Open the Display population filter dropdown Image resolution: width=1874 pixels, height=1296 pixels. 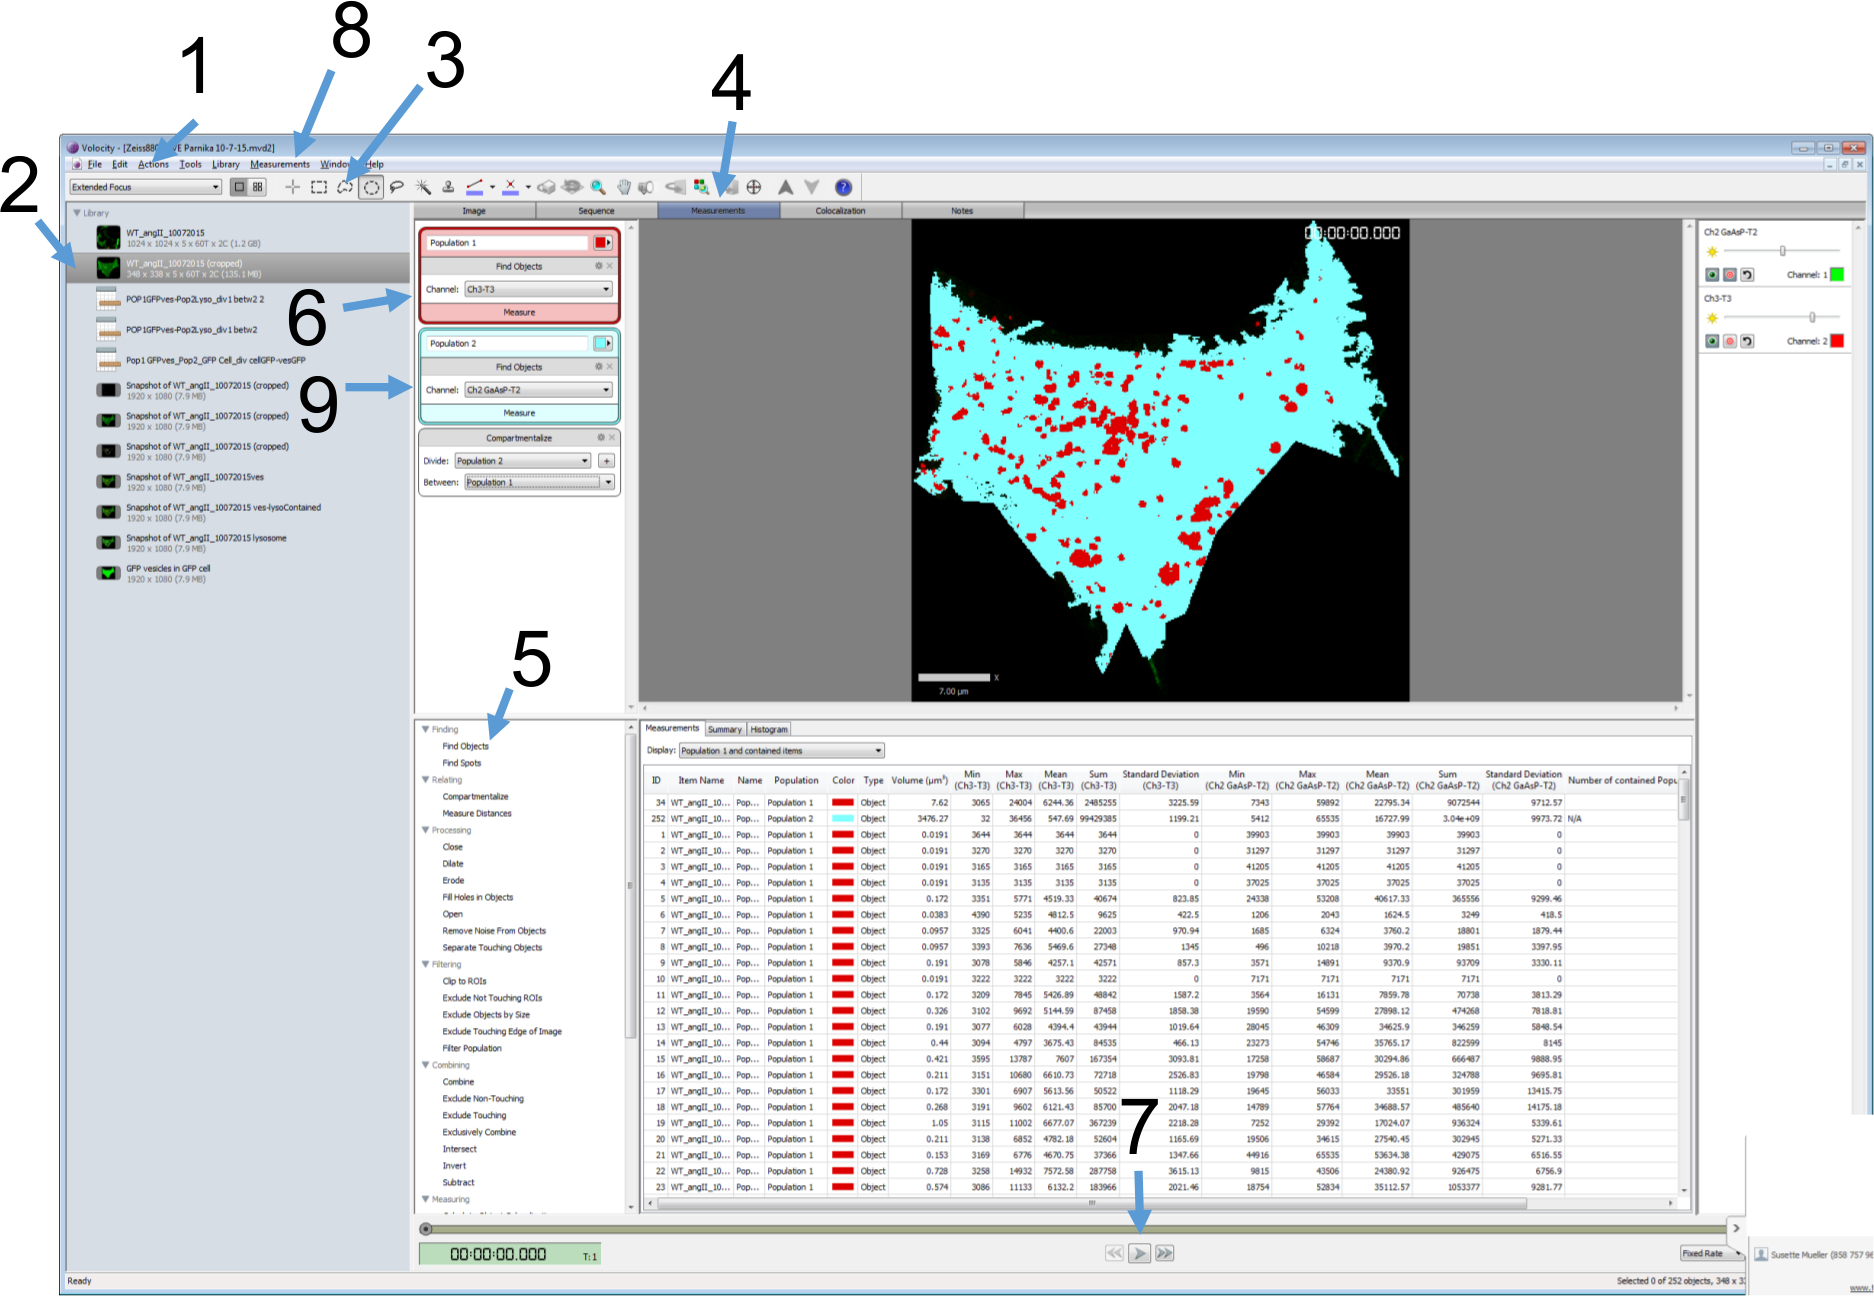click(781, 751)
